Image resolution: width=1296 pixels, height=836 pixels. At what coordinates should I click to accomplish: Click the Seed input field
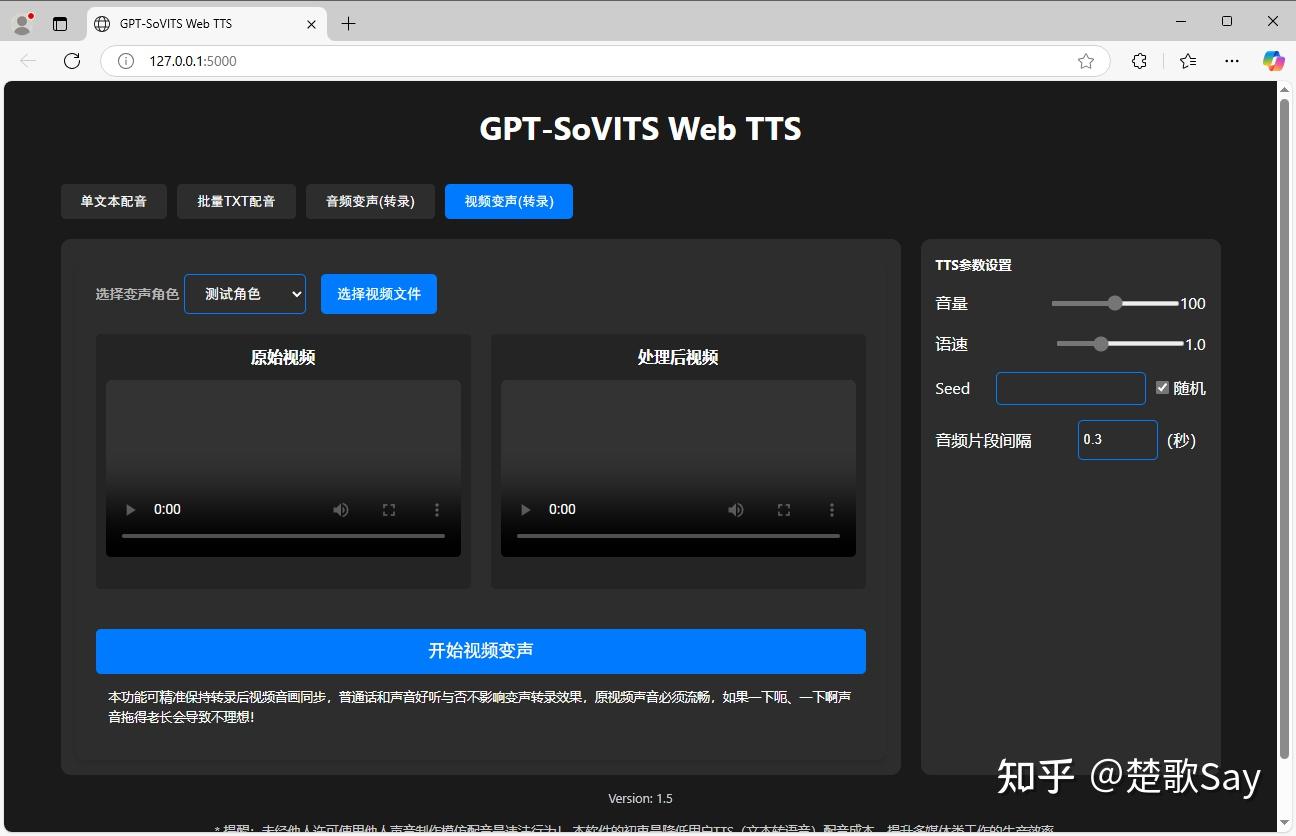click(1070, 388)
